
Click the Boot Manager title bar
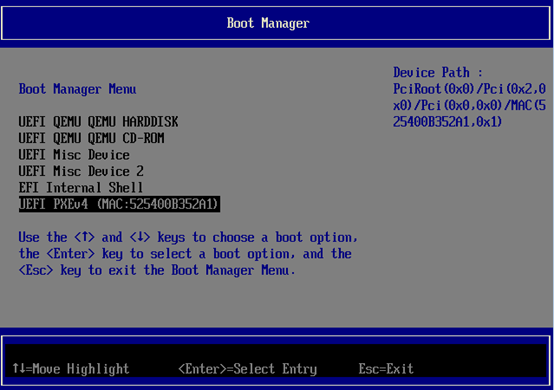click(x=276, y=23)
